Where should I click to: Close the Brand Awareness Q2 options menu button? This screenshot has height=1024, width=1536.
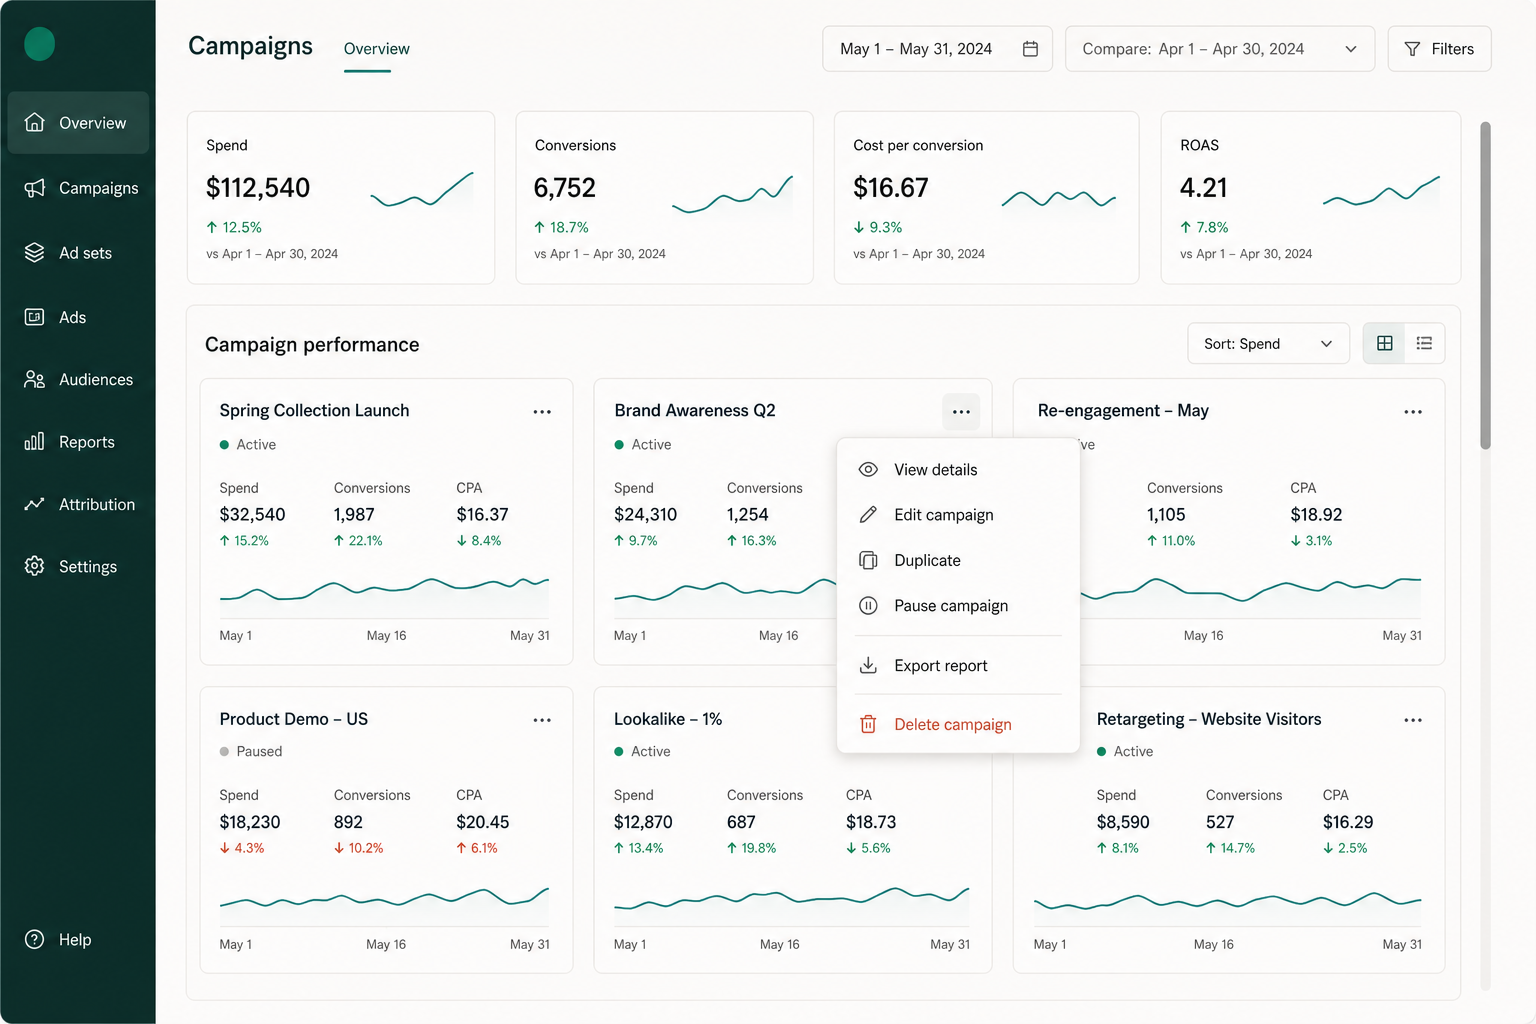tap(961, 412)
